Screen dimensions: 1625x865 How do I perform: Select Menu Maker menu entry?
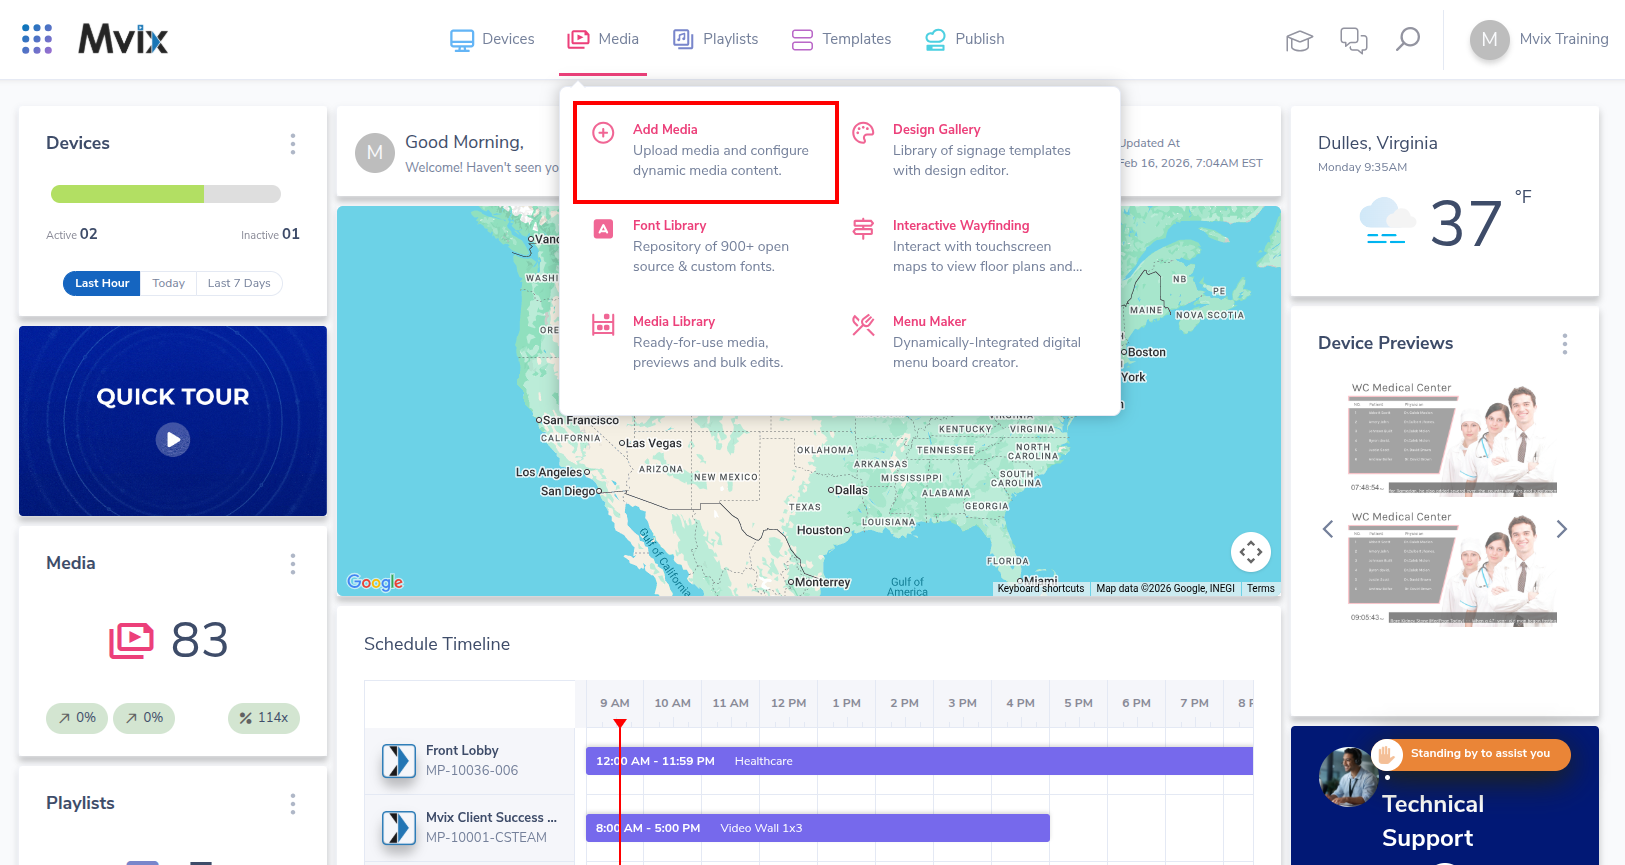pos(970,342)
